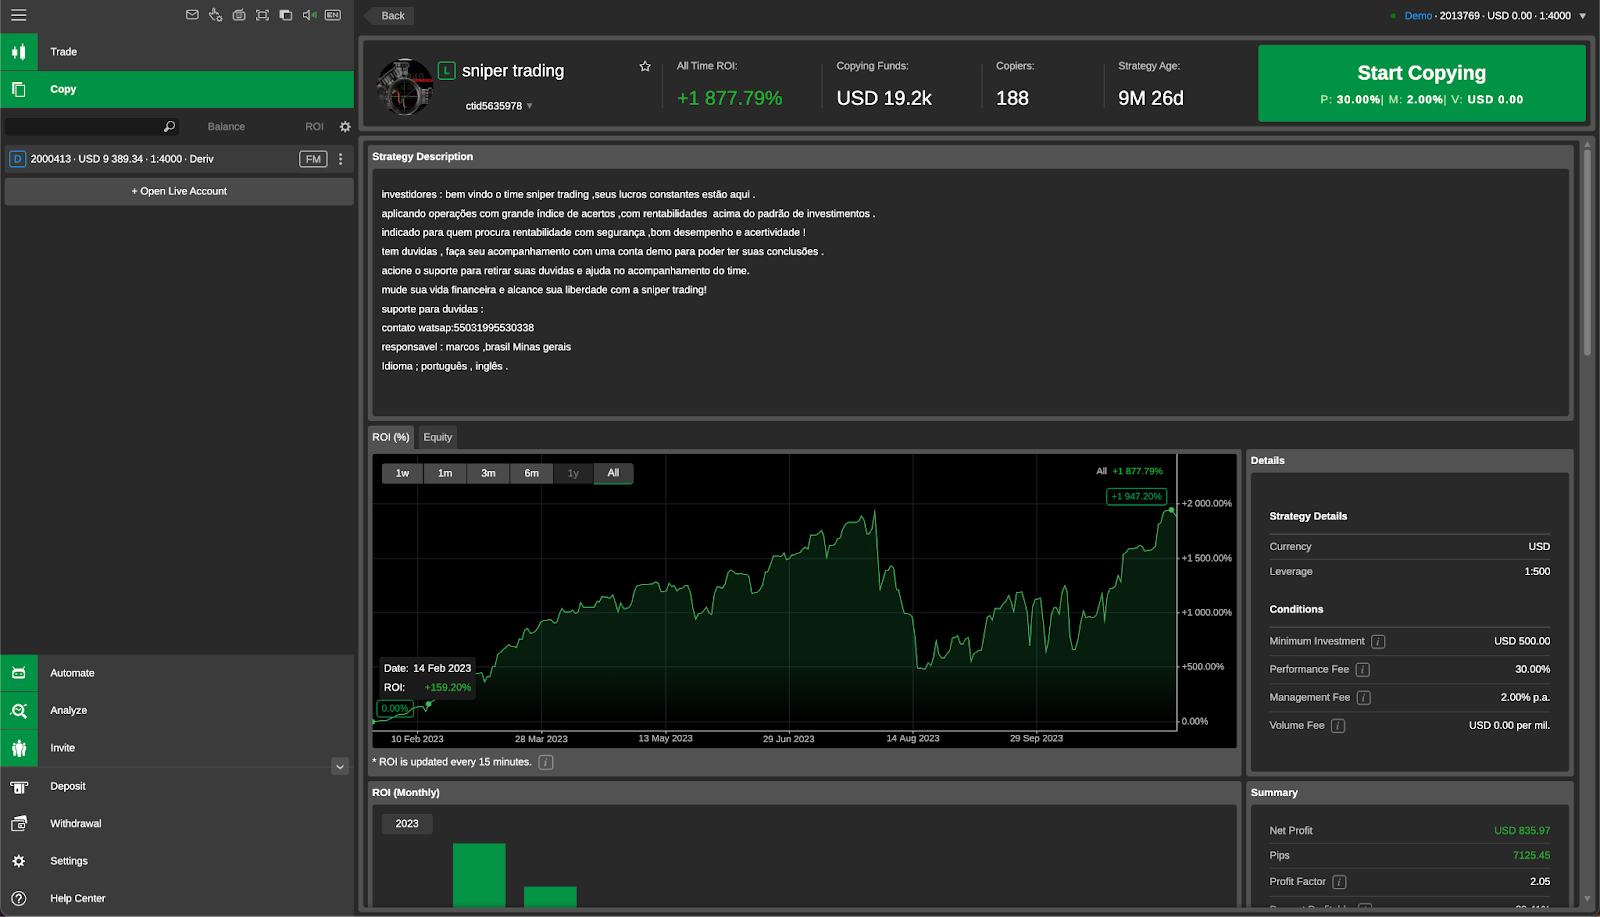Image resolution: width=1600 pixels, height=917 pixels.
Task: Switch ROI chart to 1w range
Action: [x=402, y=473]
